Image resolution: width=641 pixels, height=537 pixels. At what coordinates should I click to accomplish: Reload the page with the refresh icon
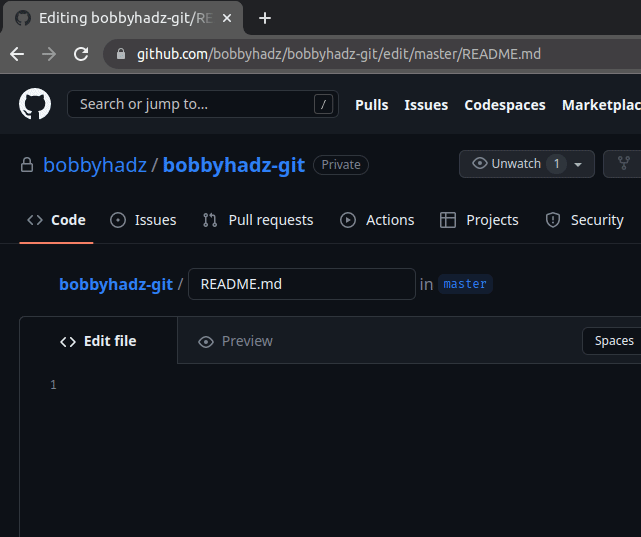point(81,54)
